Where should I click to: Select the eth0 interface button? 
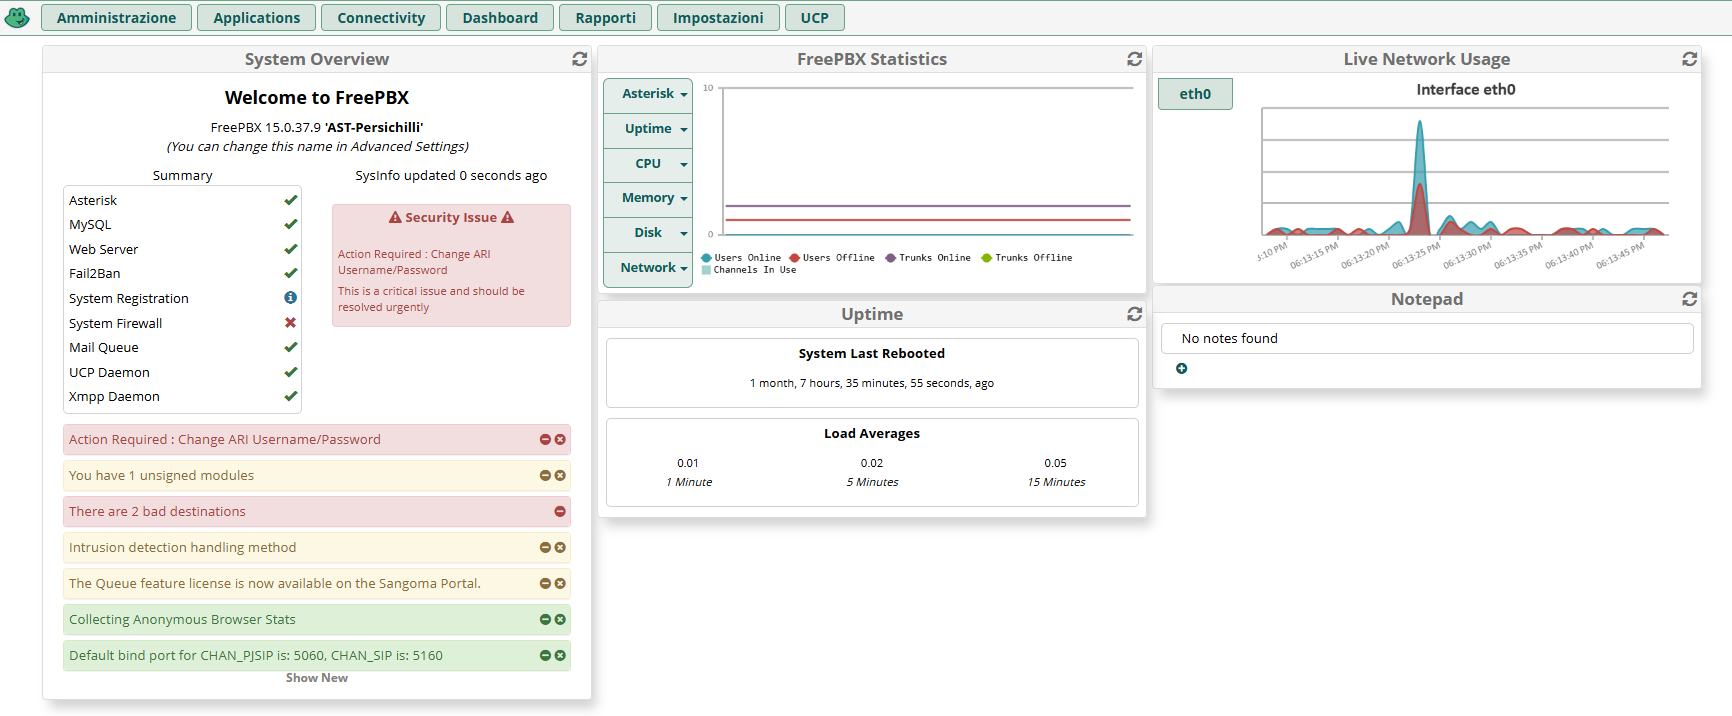point(1195,94)
